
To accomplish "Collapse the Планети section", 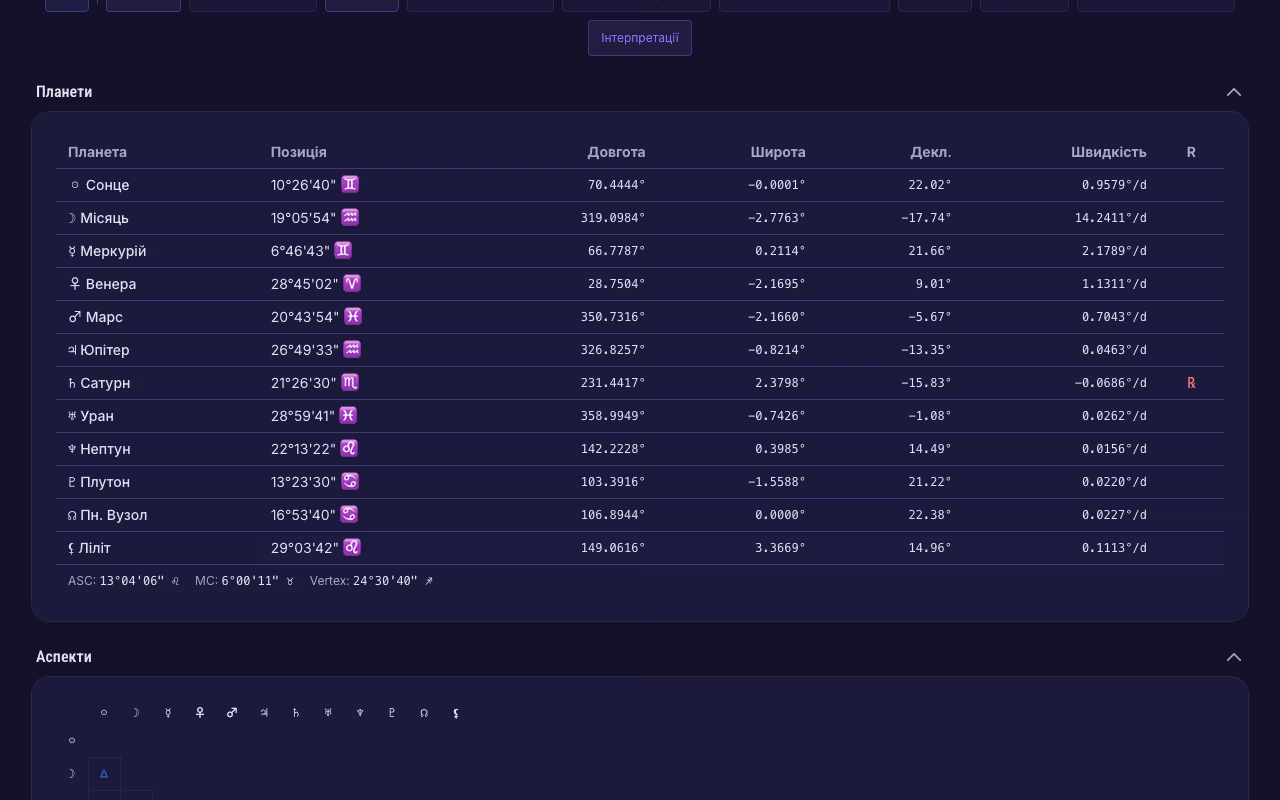I will (x=1233, y=92).
